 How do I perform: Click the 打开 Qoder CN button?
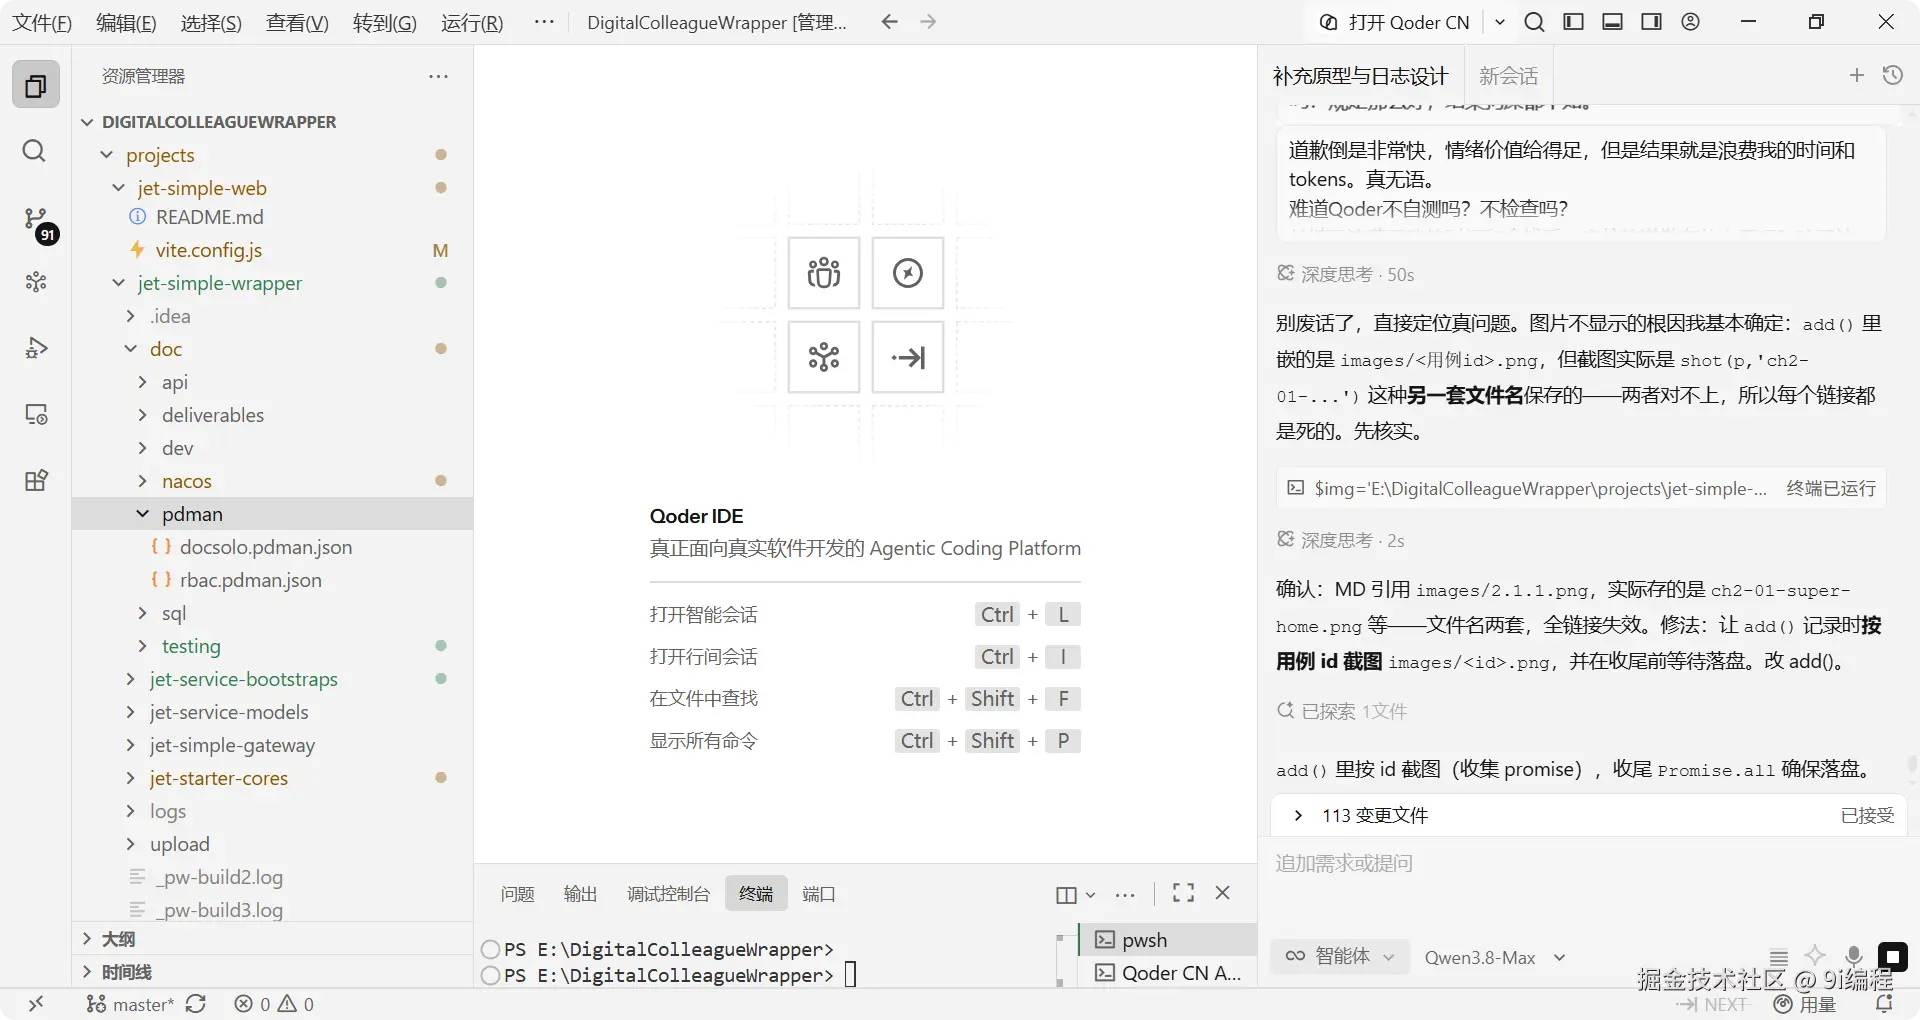(1396, 22)
